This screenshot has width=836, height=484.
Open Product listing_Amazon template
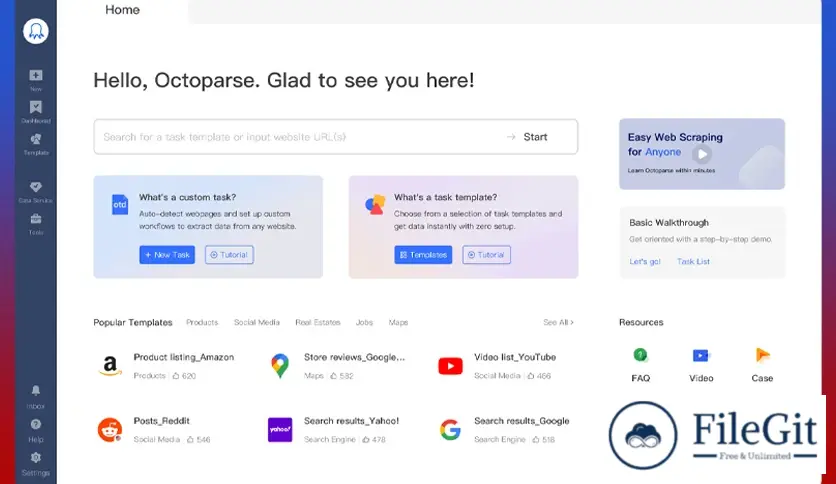183,357
